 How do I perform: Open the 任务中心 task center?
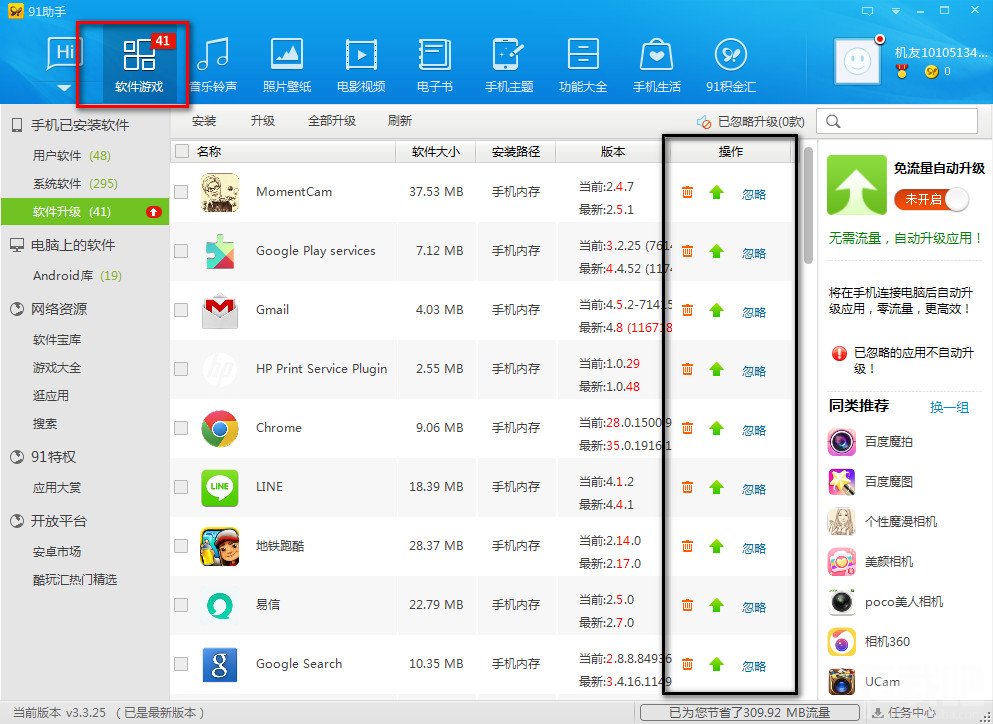click(x=904, y=713)
